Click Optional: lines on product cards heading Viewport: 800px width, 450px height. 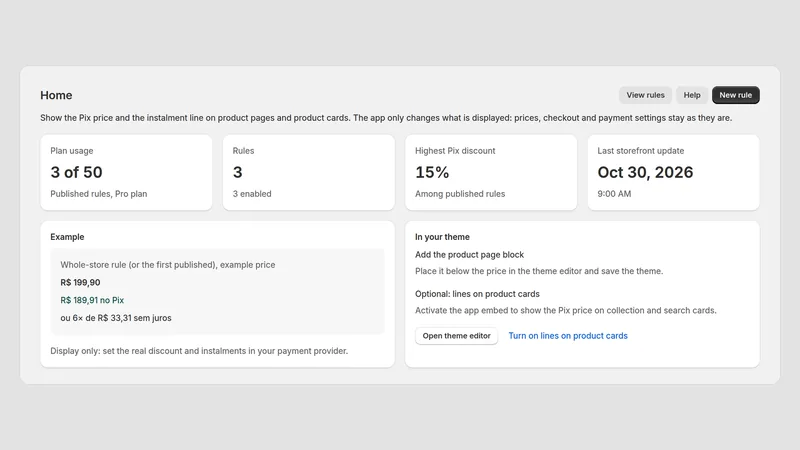tap(477, 294)
